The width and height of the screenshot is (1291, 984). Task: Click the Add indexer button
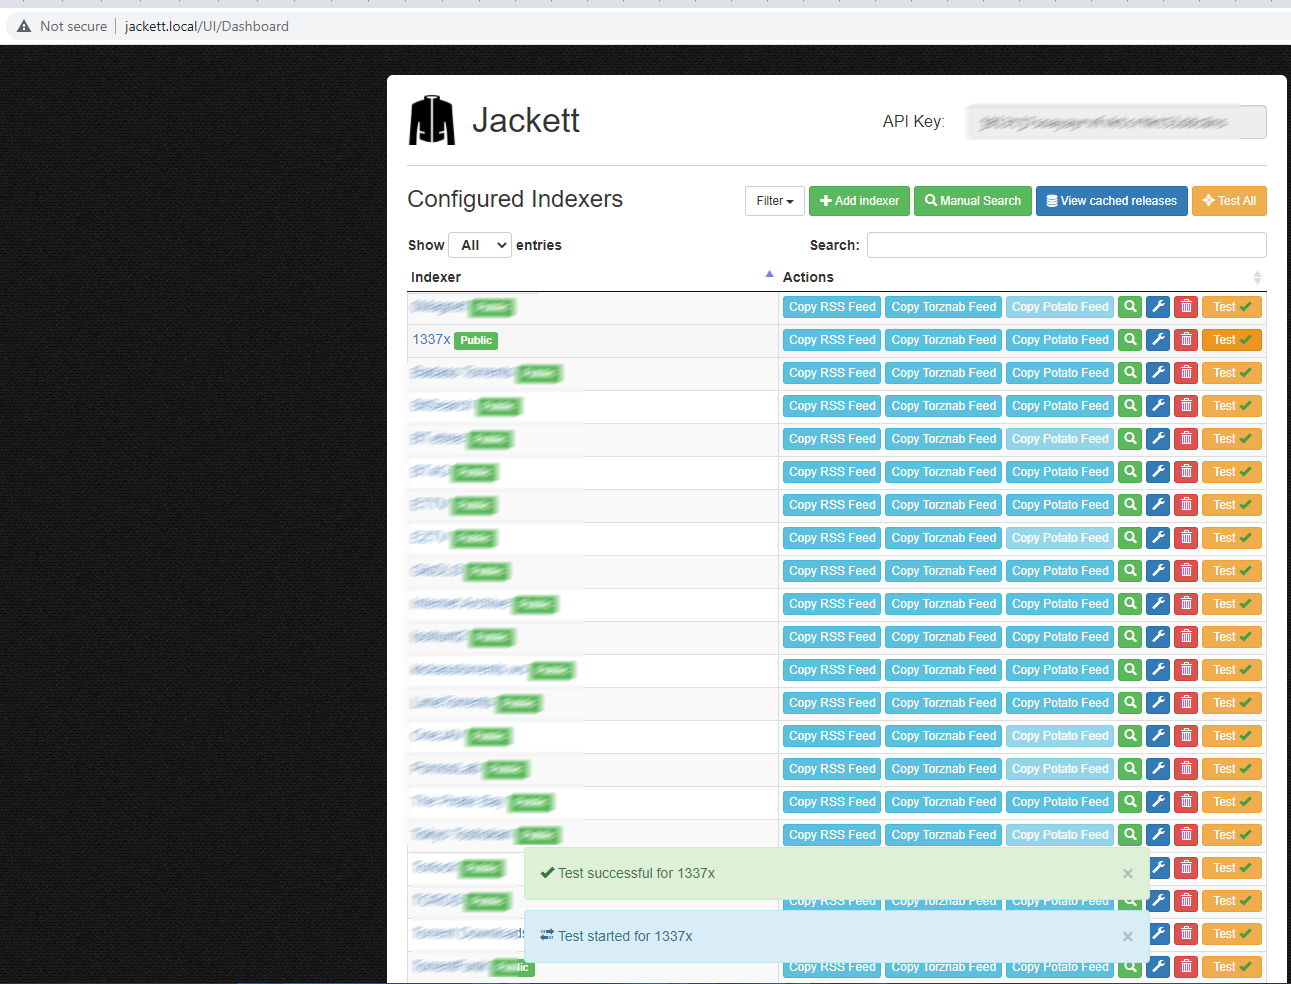(x=859, y=201)
